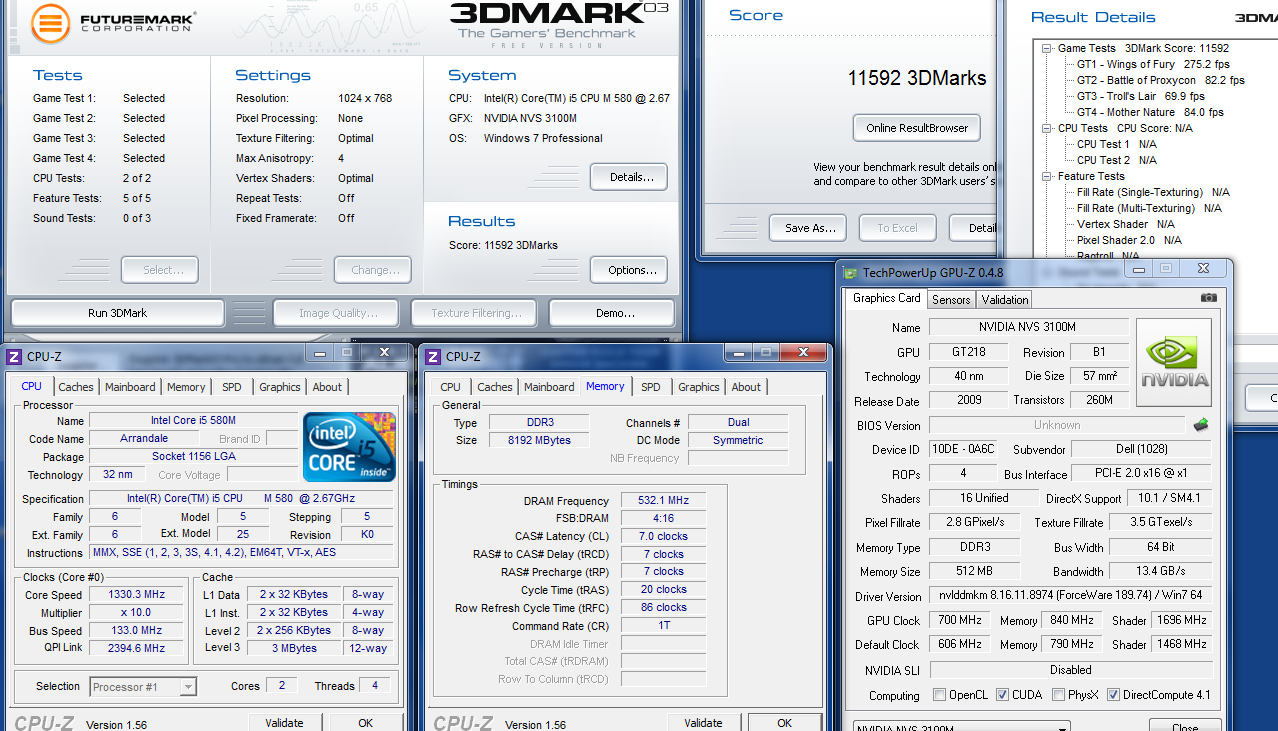1278x731 pixels.
Task: Click the Save As... button in the Score window
Action: pos(808,228)
